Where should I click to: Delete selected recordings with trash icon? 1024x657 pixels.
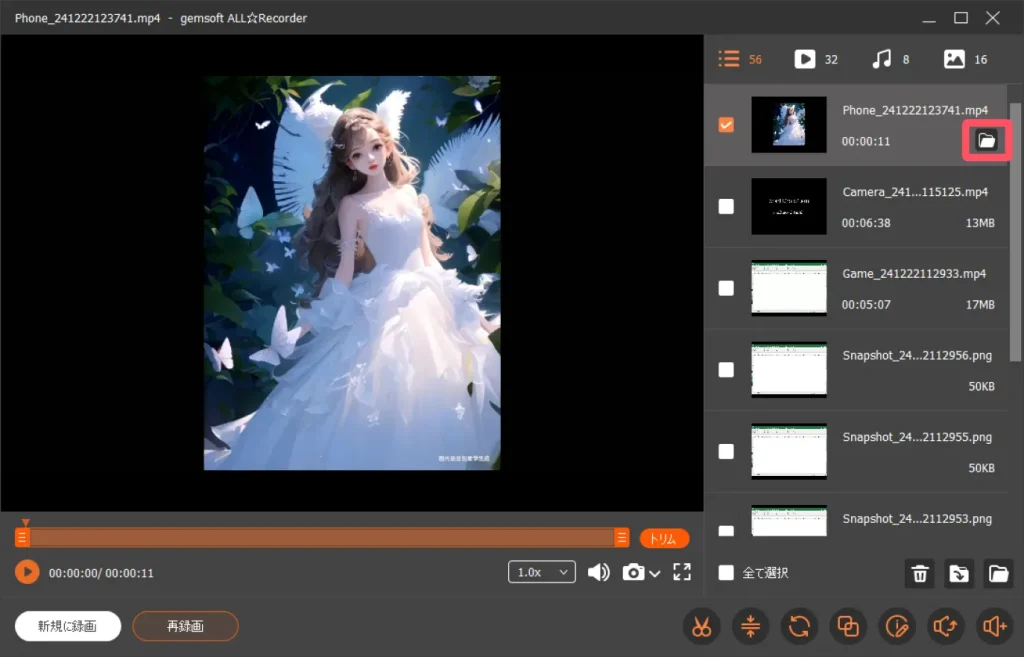pyautogui.click(x=920, y=573)
